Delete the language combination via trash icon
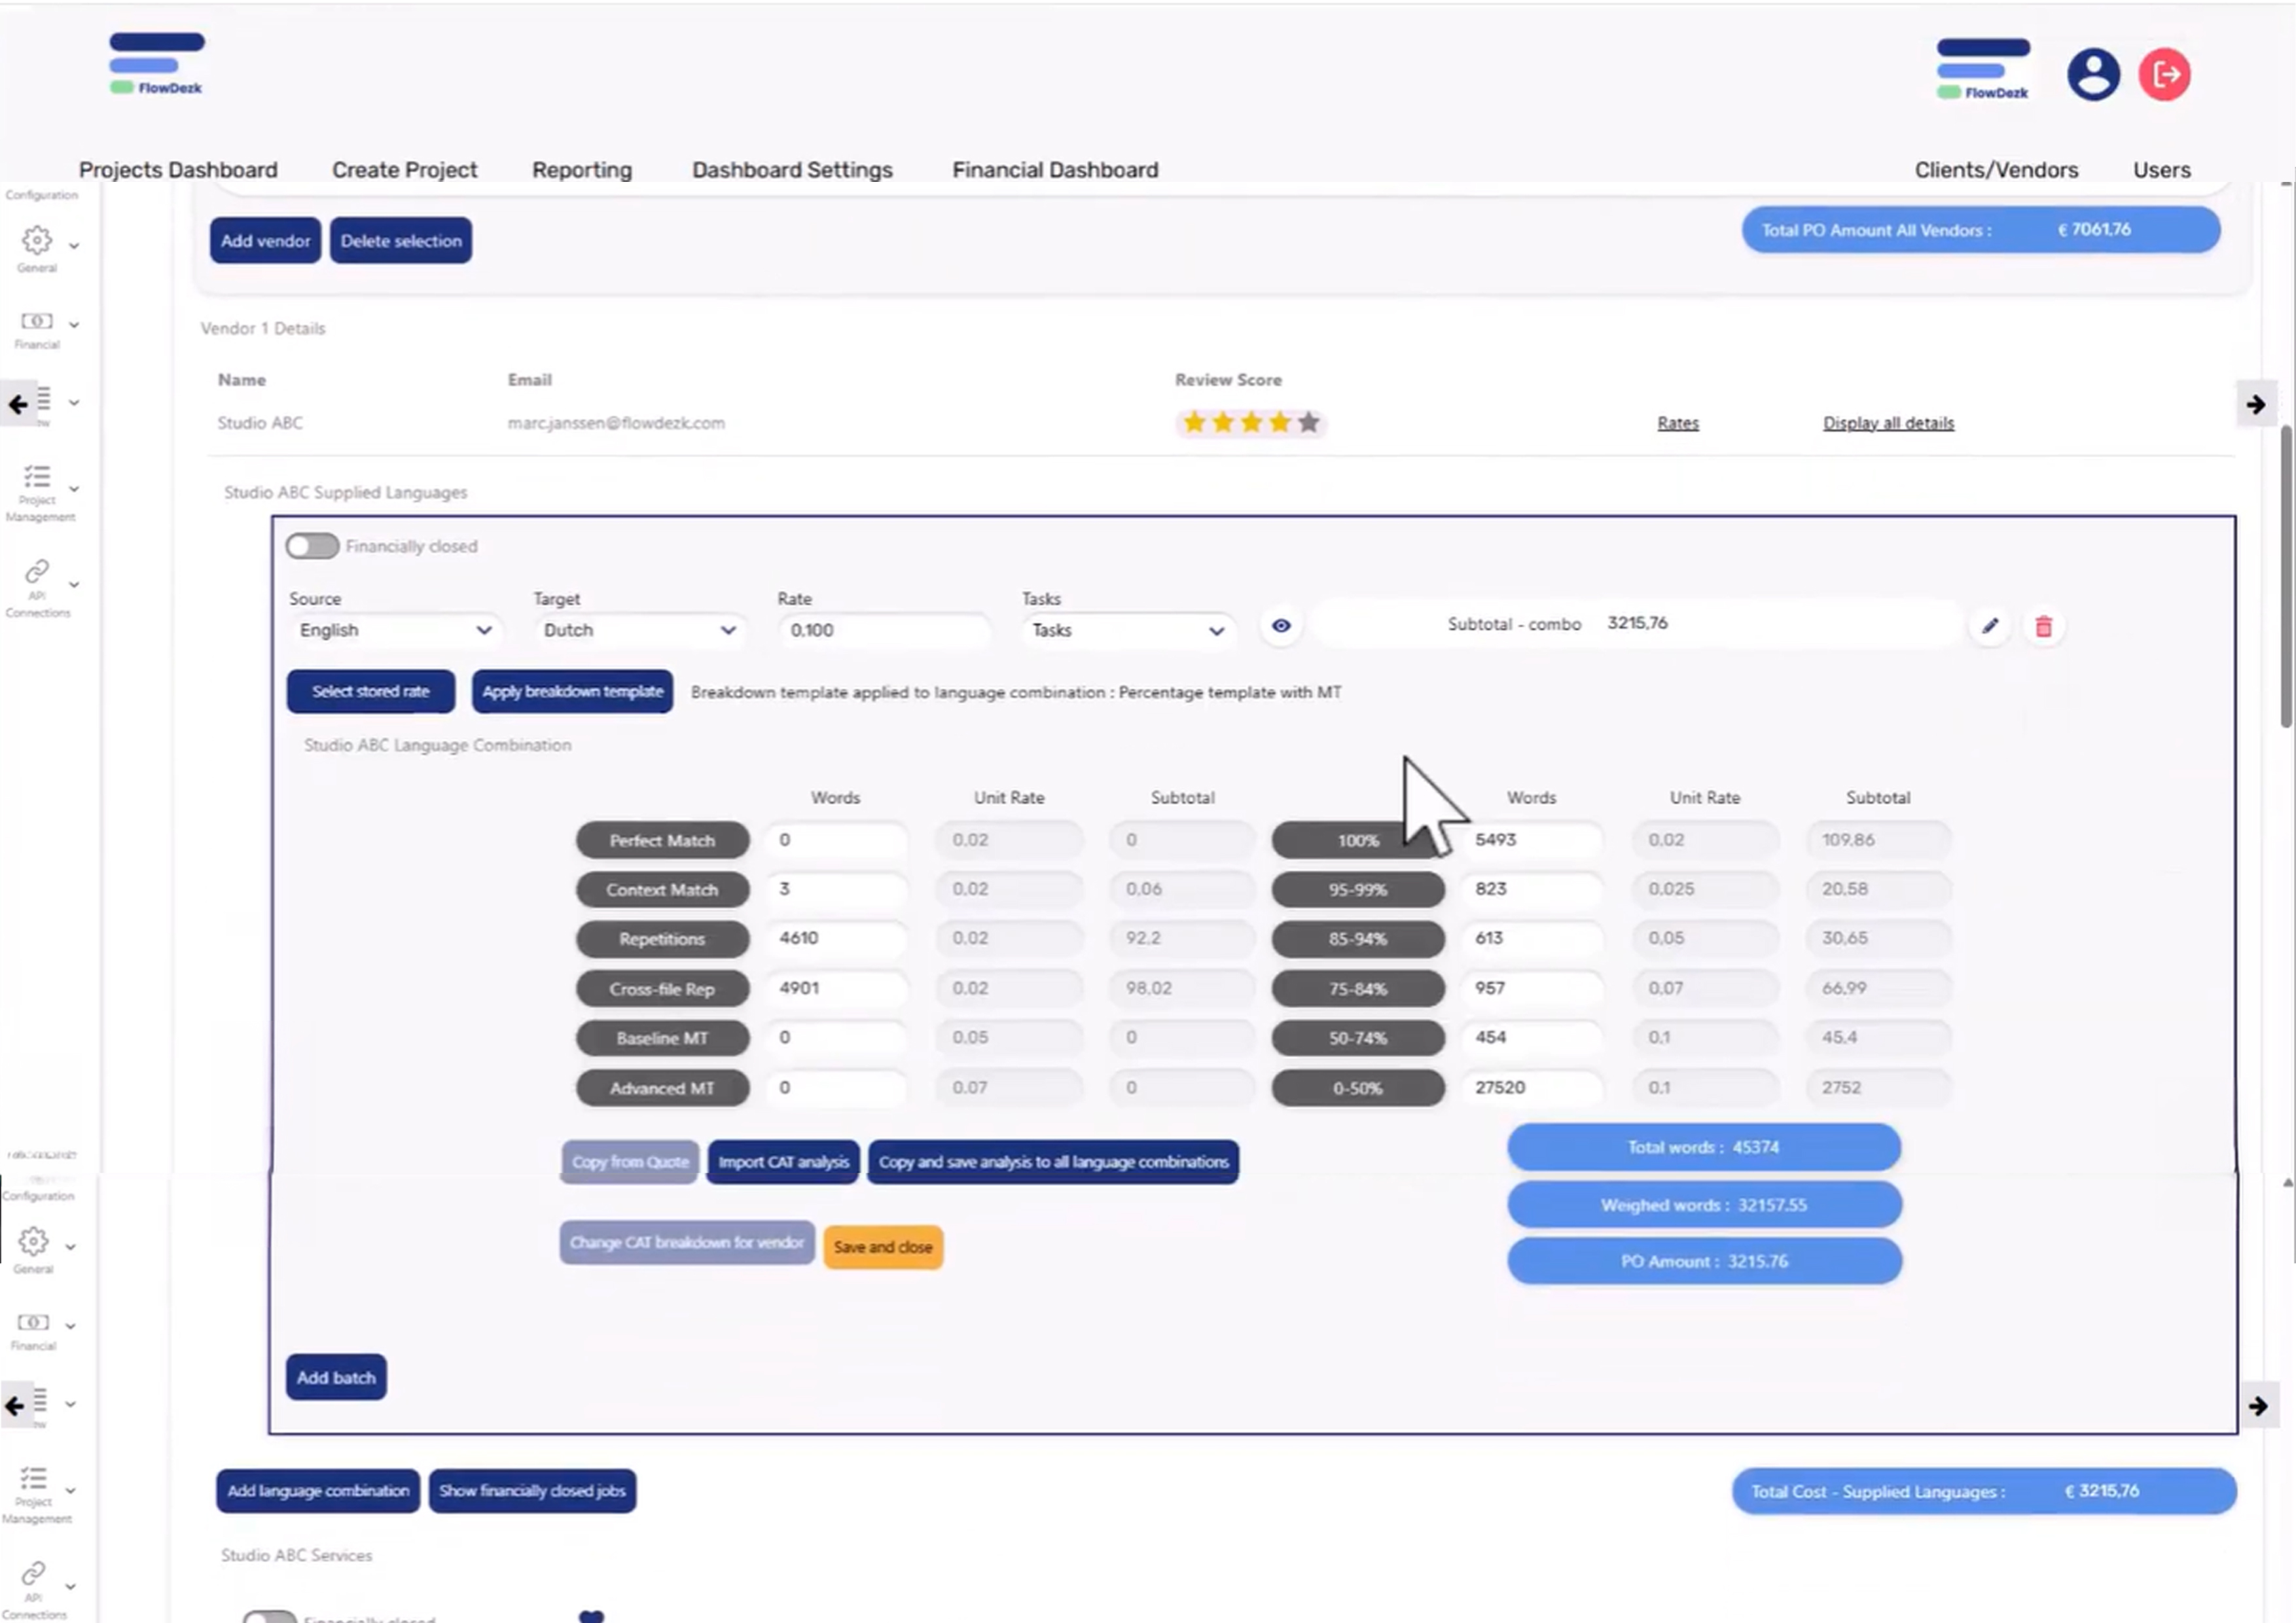Image resolution: width=2296 pixels, height=1623 pixels. 2044,626
